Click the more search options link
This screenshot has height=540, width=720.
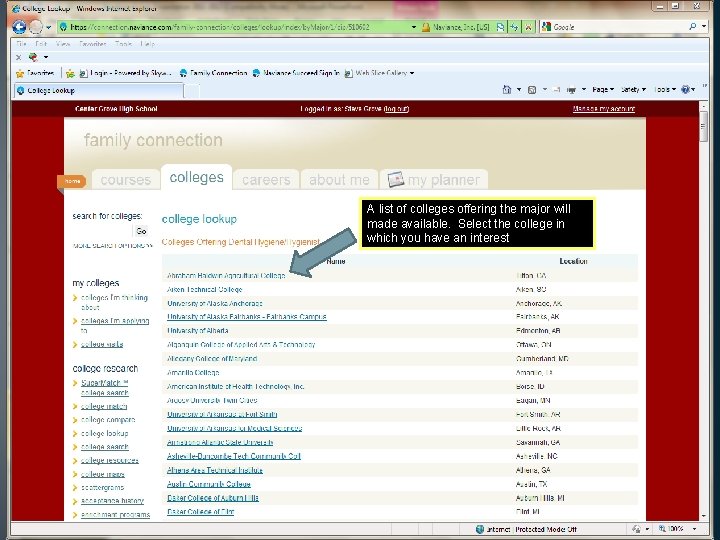[x=112, y=246]
